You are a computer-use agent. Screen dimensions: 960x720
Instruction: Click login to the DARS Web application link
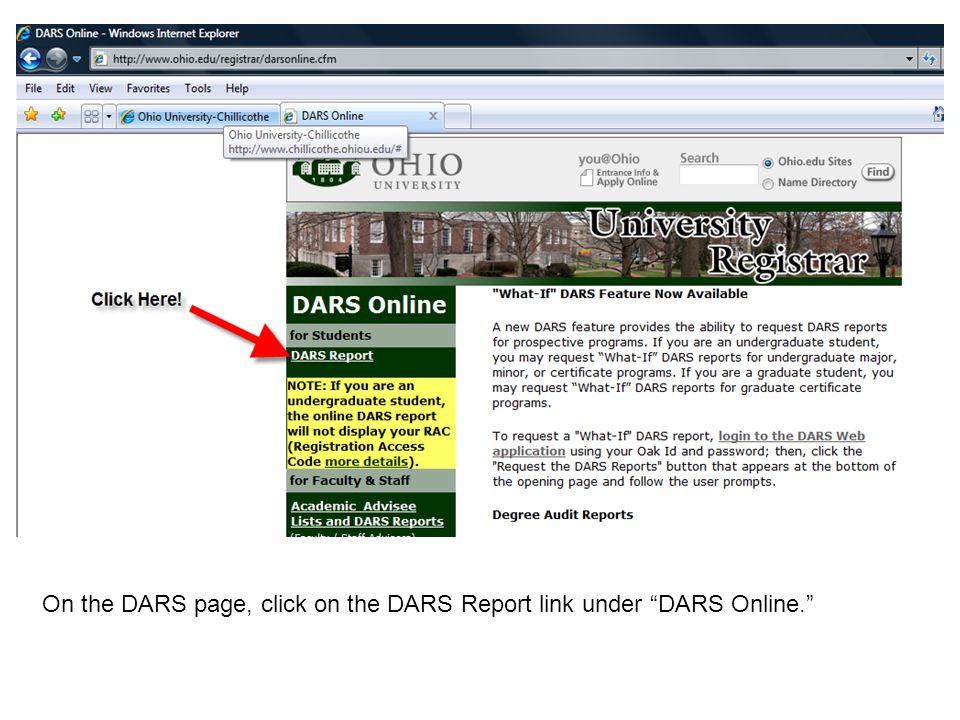pos(678,443)
